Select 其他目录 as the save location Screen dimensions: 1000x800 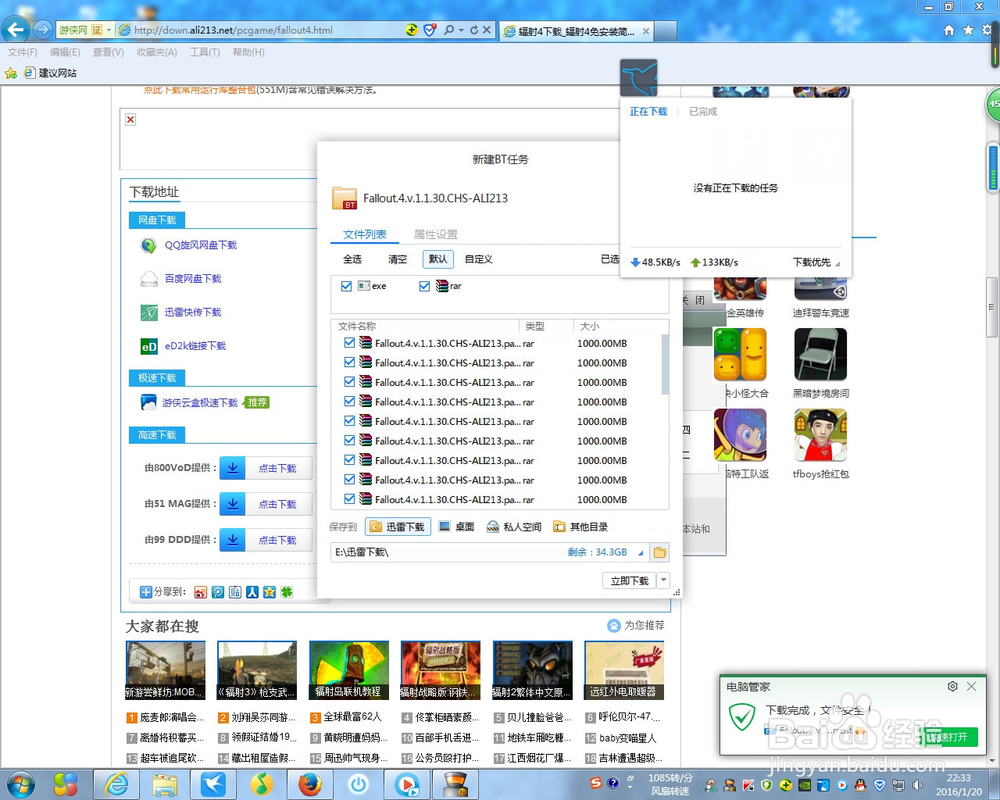[x=580, y=526]
